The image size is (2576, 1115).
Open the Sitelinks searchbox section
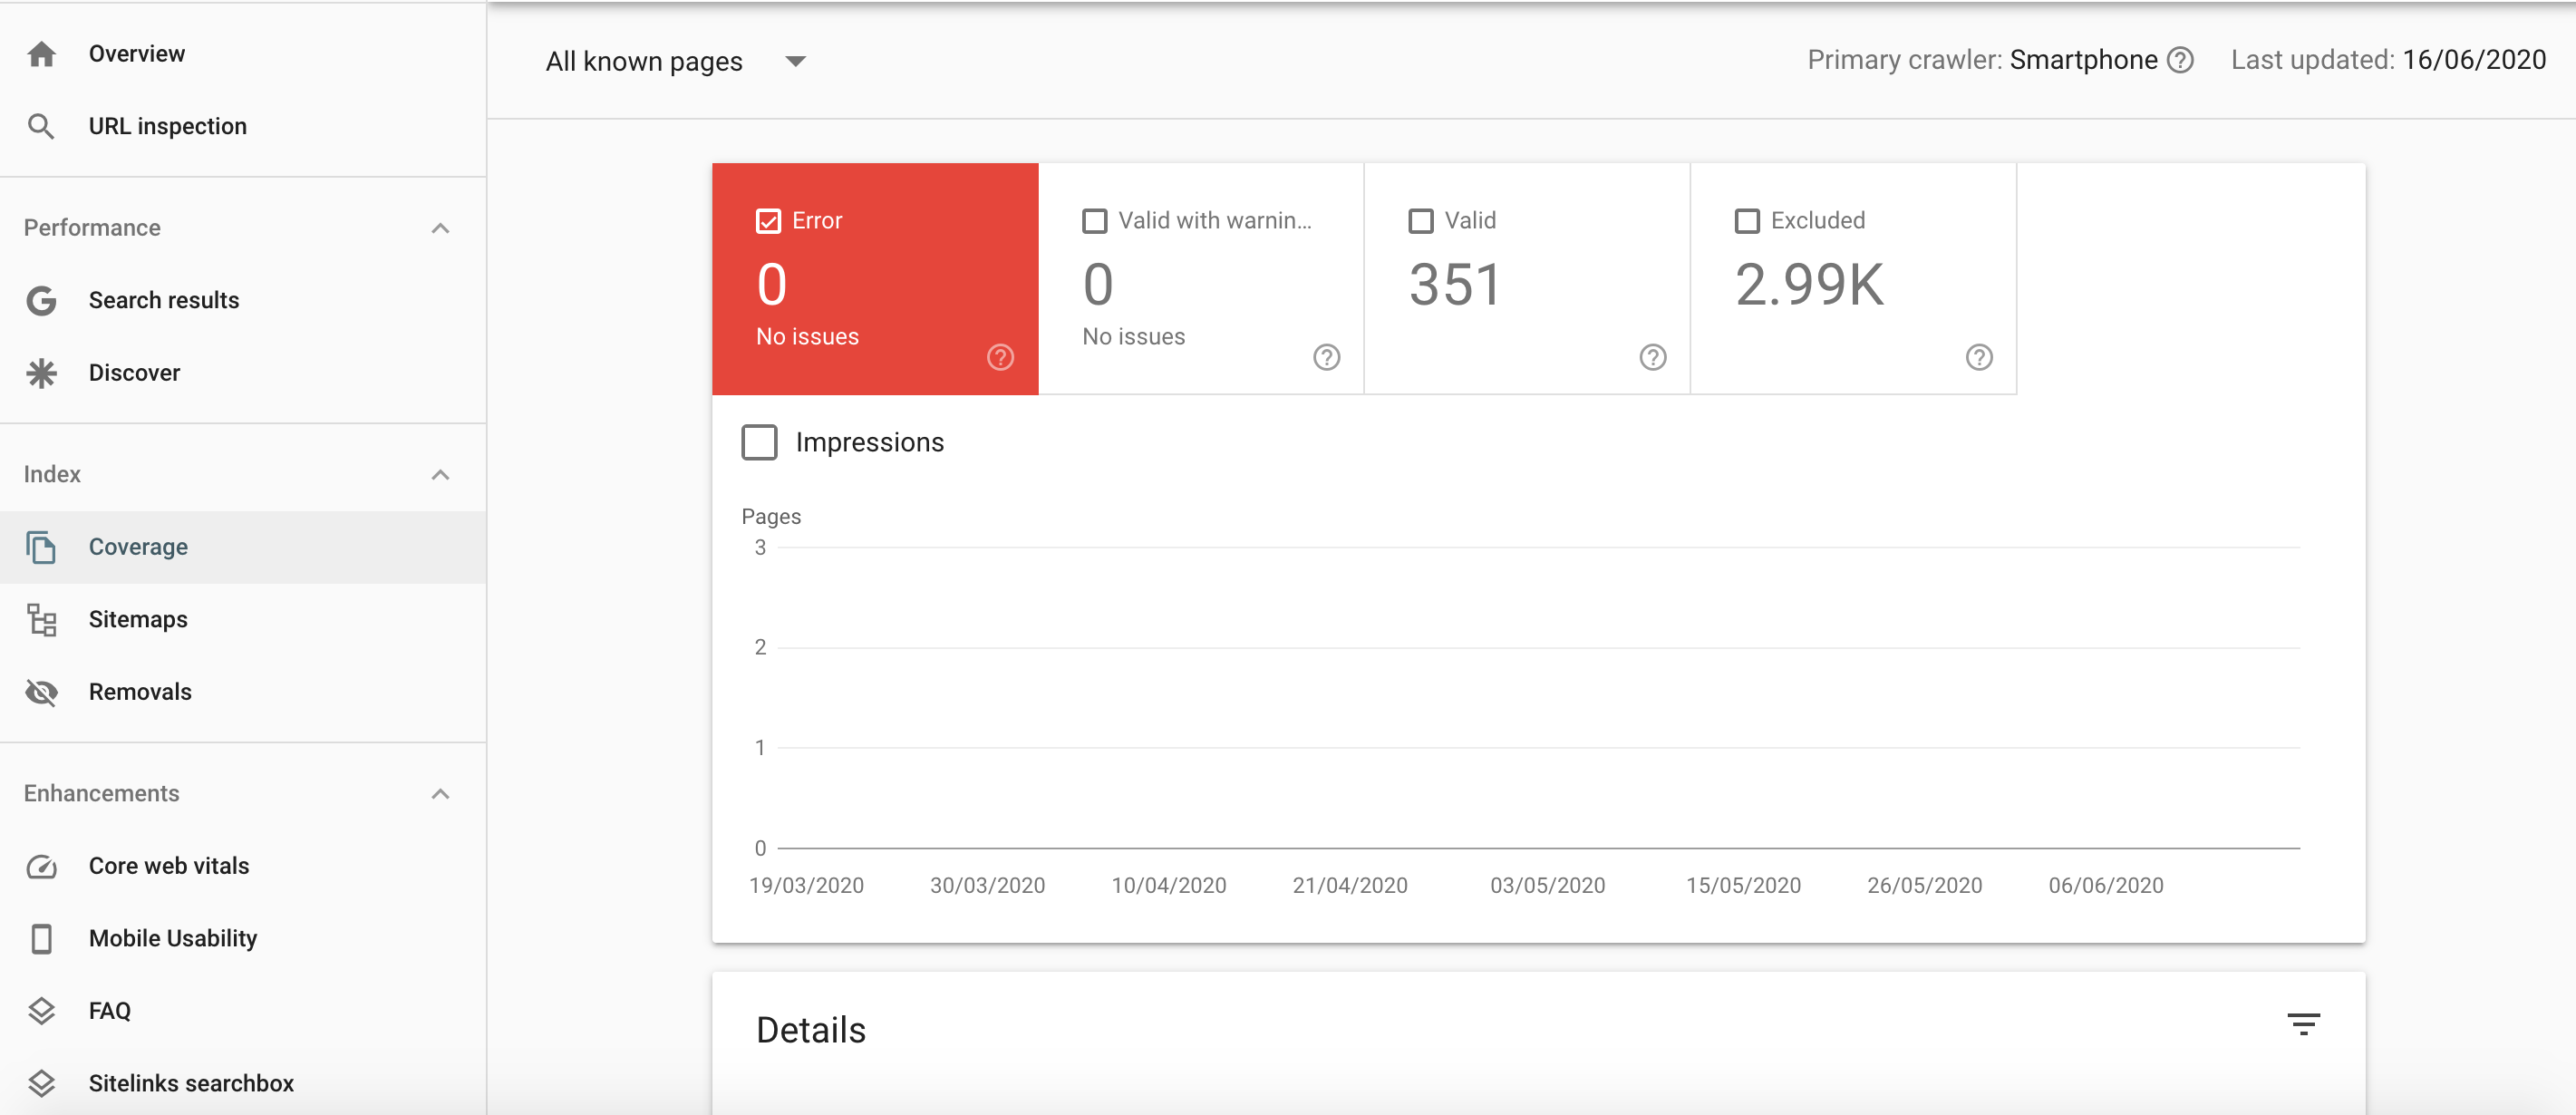190,1082
